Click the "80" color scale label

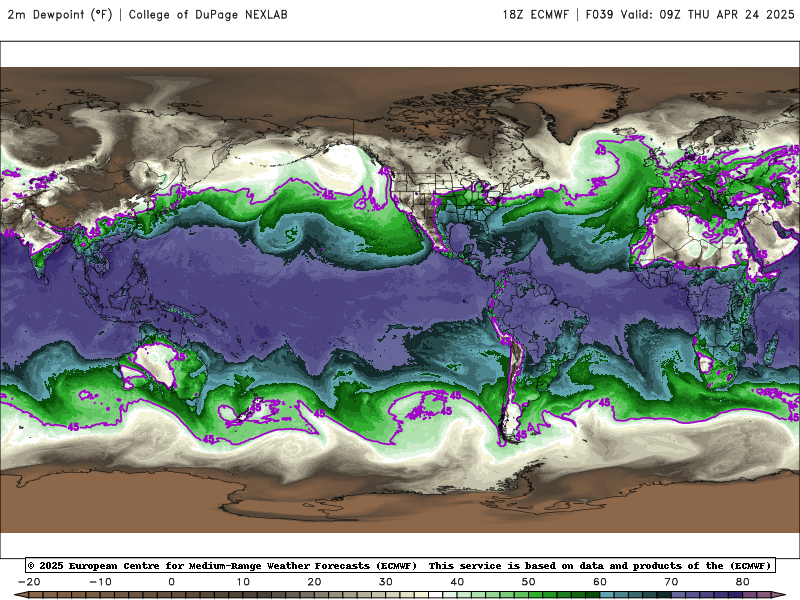(743, 582)
